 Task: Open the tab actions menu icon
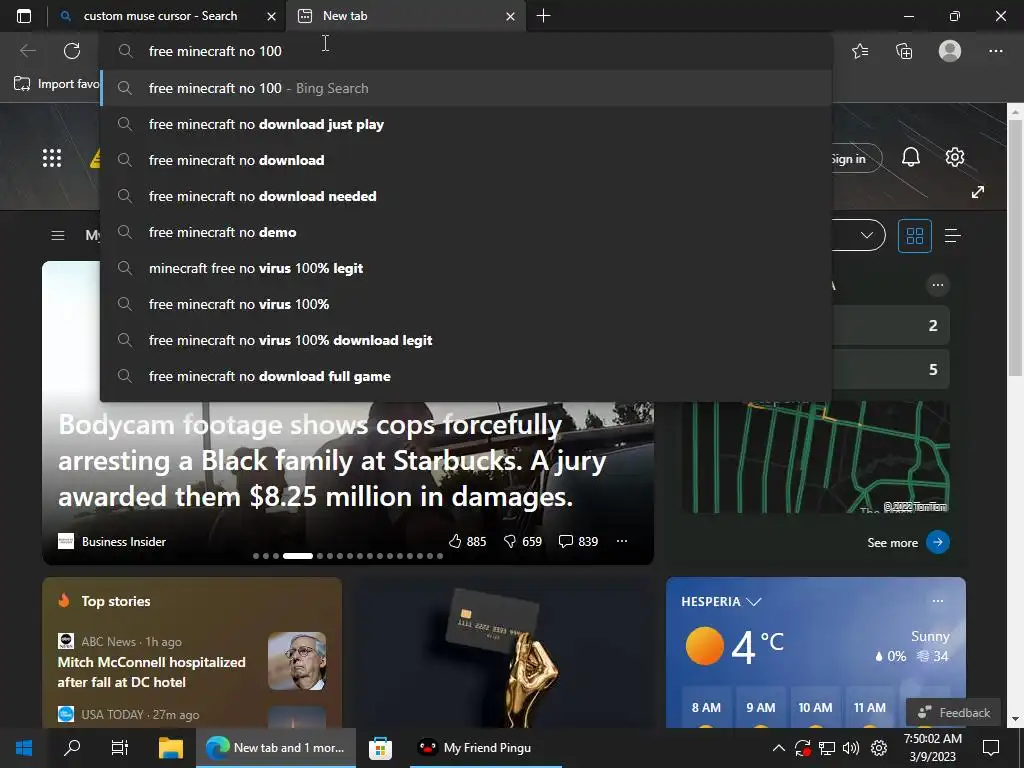[24, 16]
